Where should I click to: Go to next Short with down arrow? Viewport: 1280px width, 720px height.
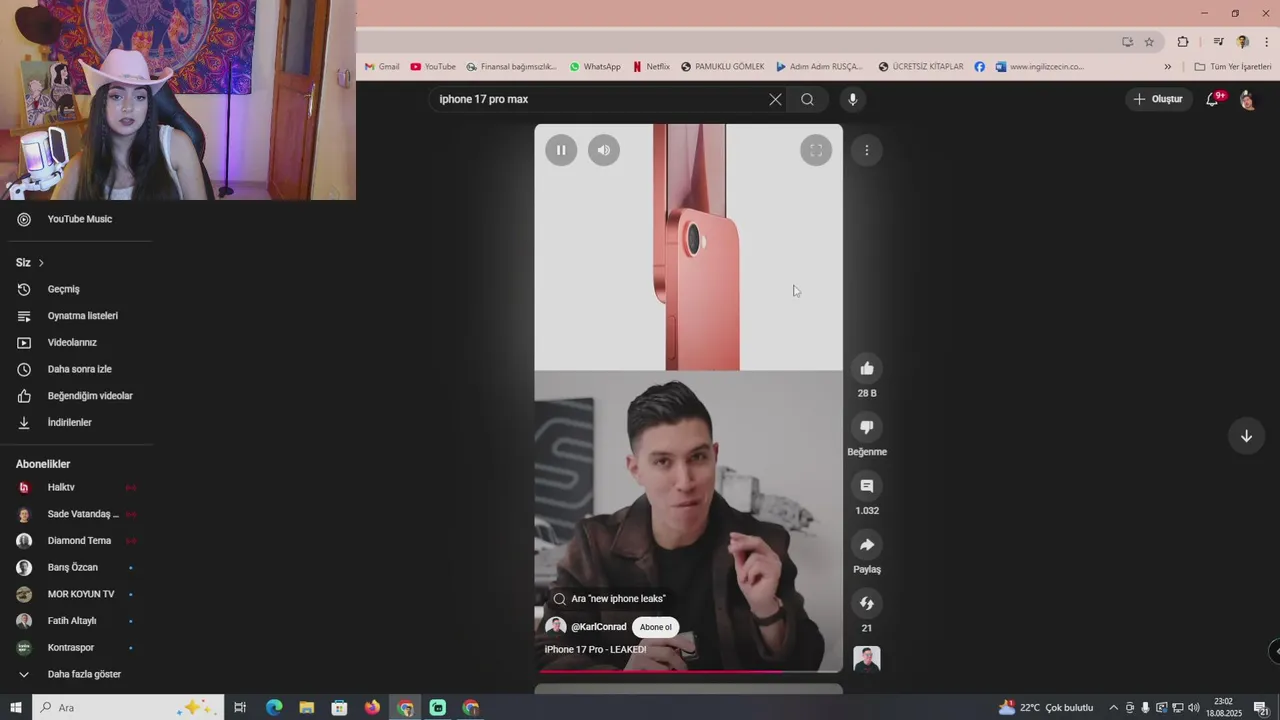click(1246, 436)
